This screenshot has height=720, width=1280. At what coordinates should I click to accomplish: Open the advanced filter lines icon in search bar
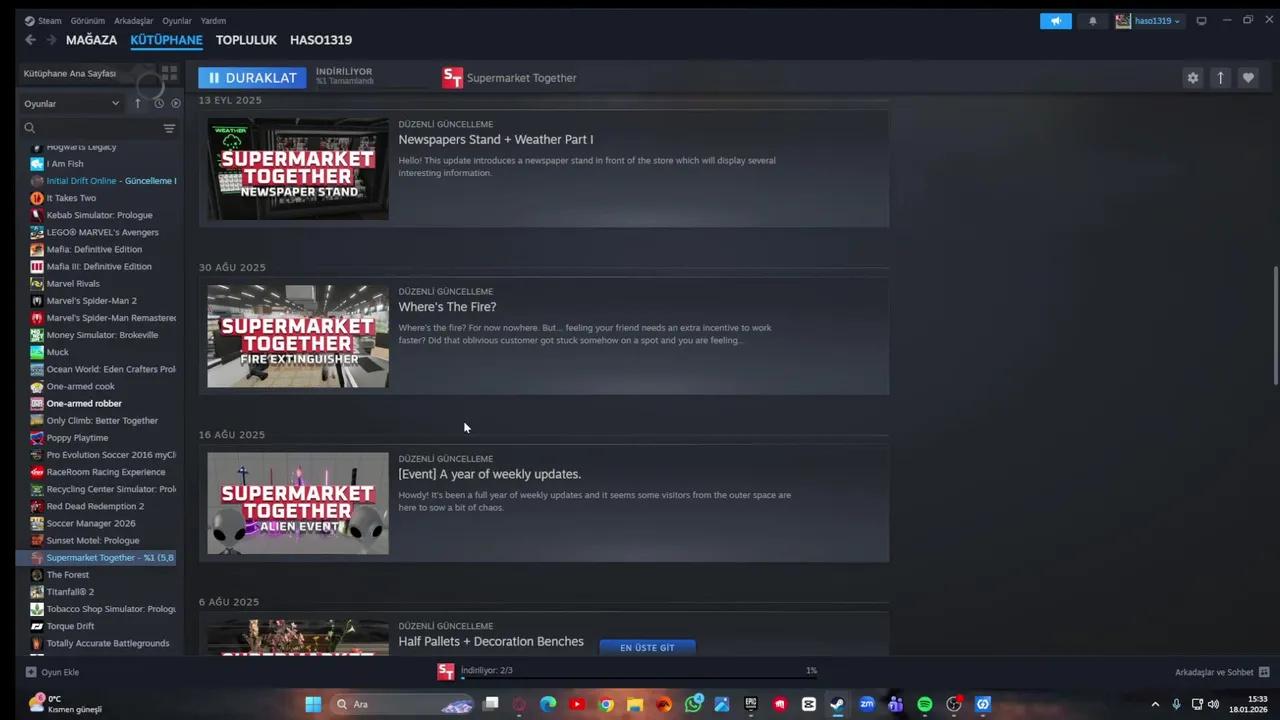[169, 128]
